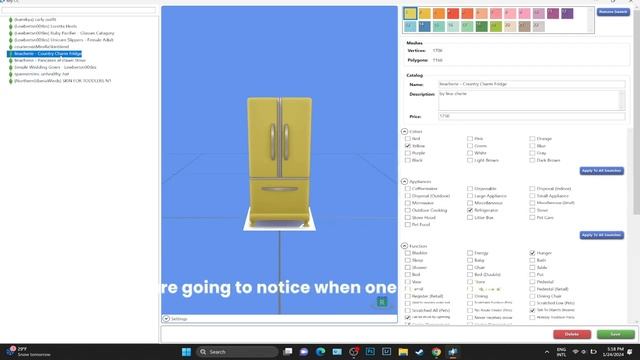The width and height of the screenshot is (640, 360).
Task: Collapse the Appliances section
Action: [404, 181]
